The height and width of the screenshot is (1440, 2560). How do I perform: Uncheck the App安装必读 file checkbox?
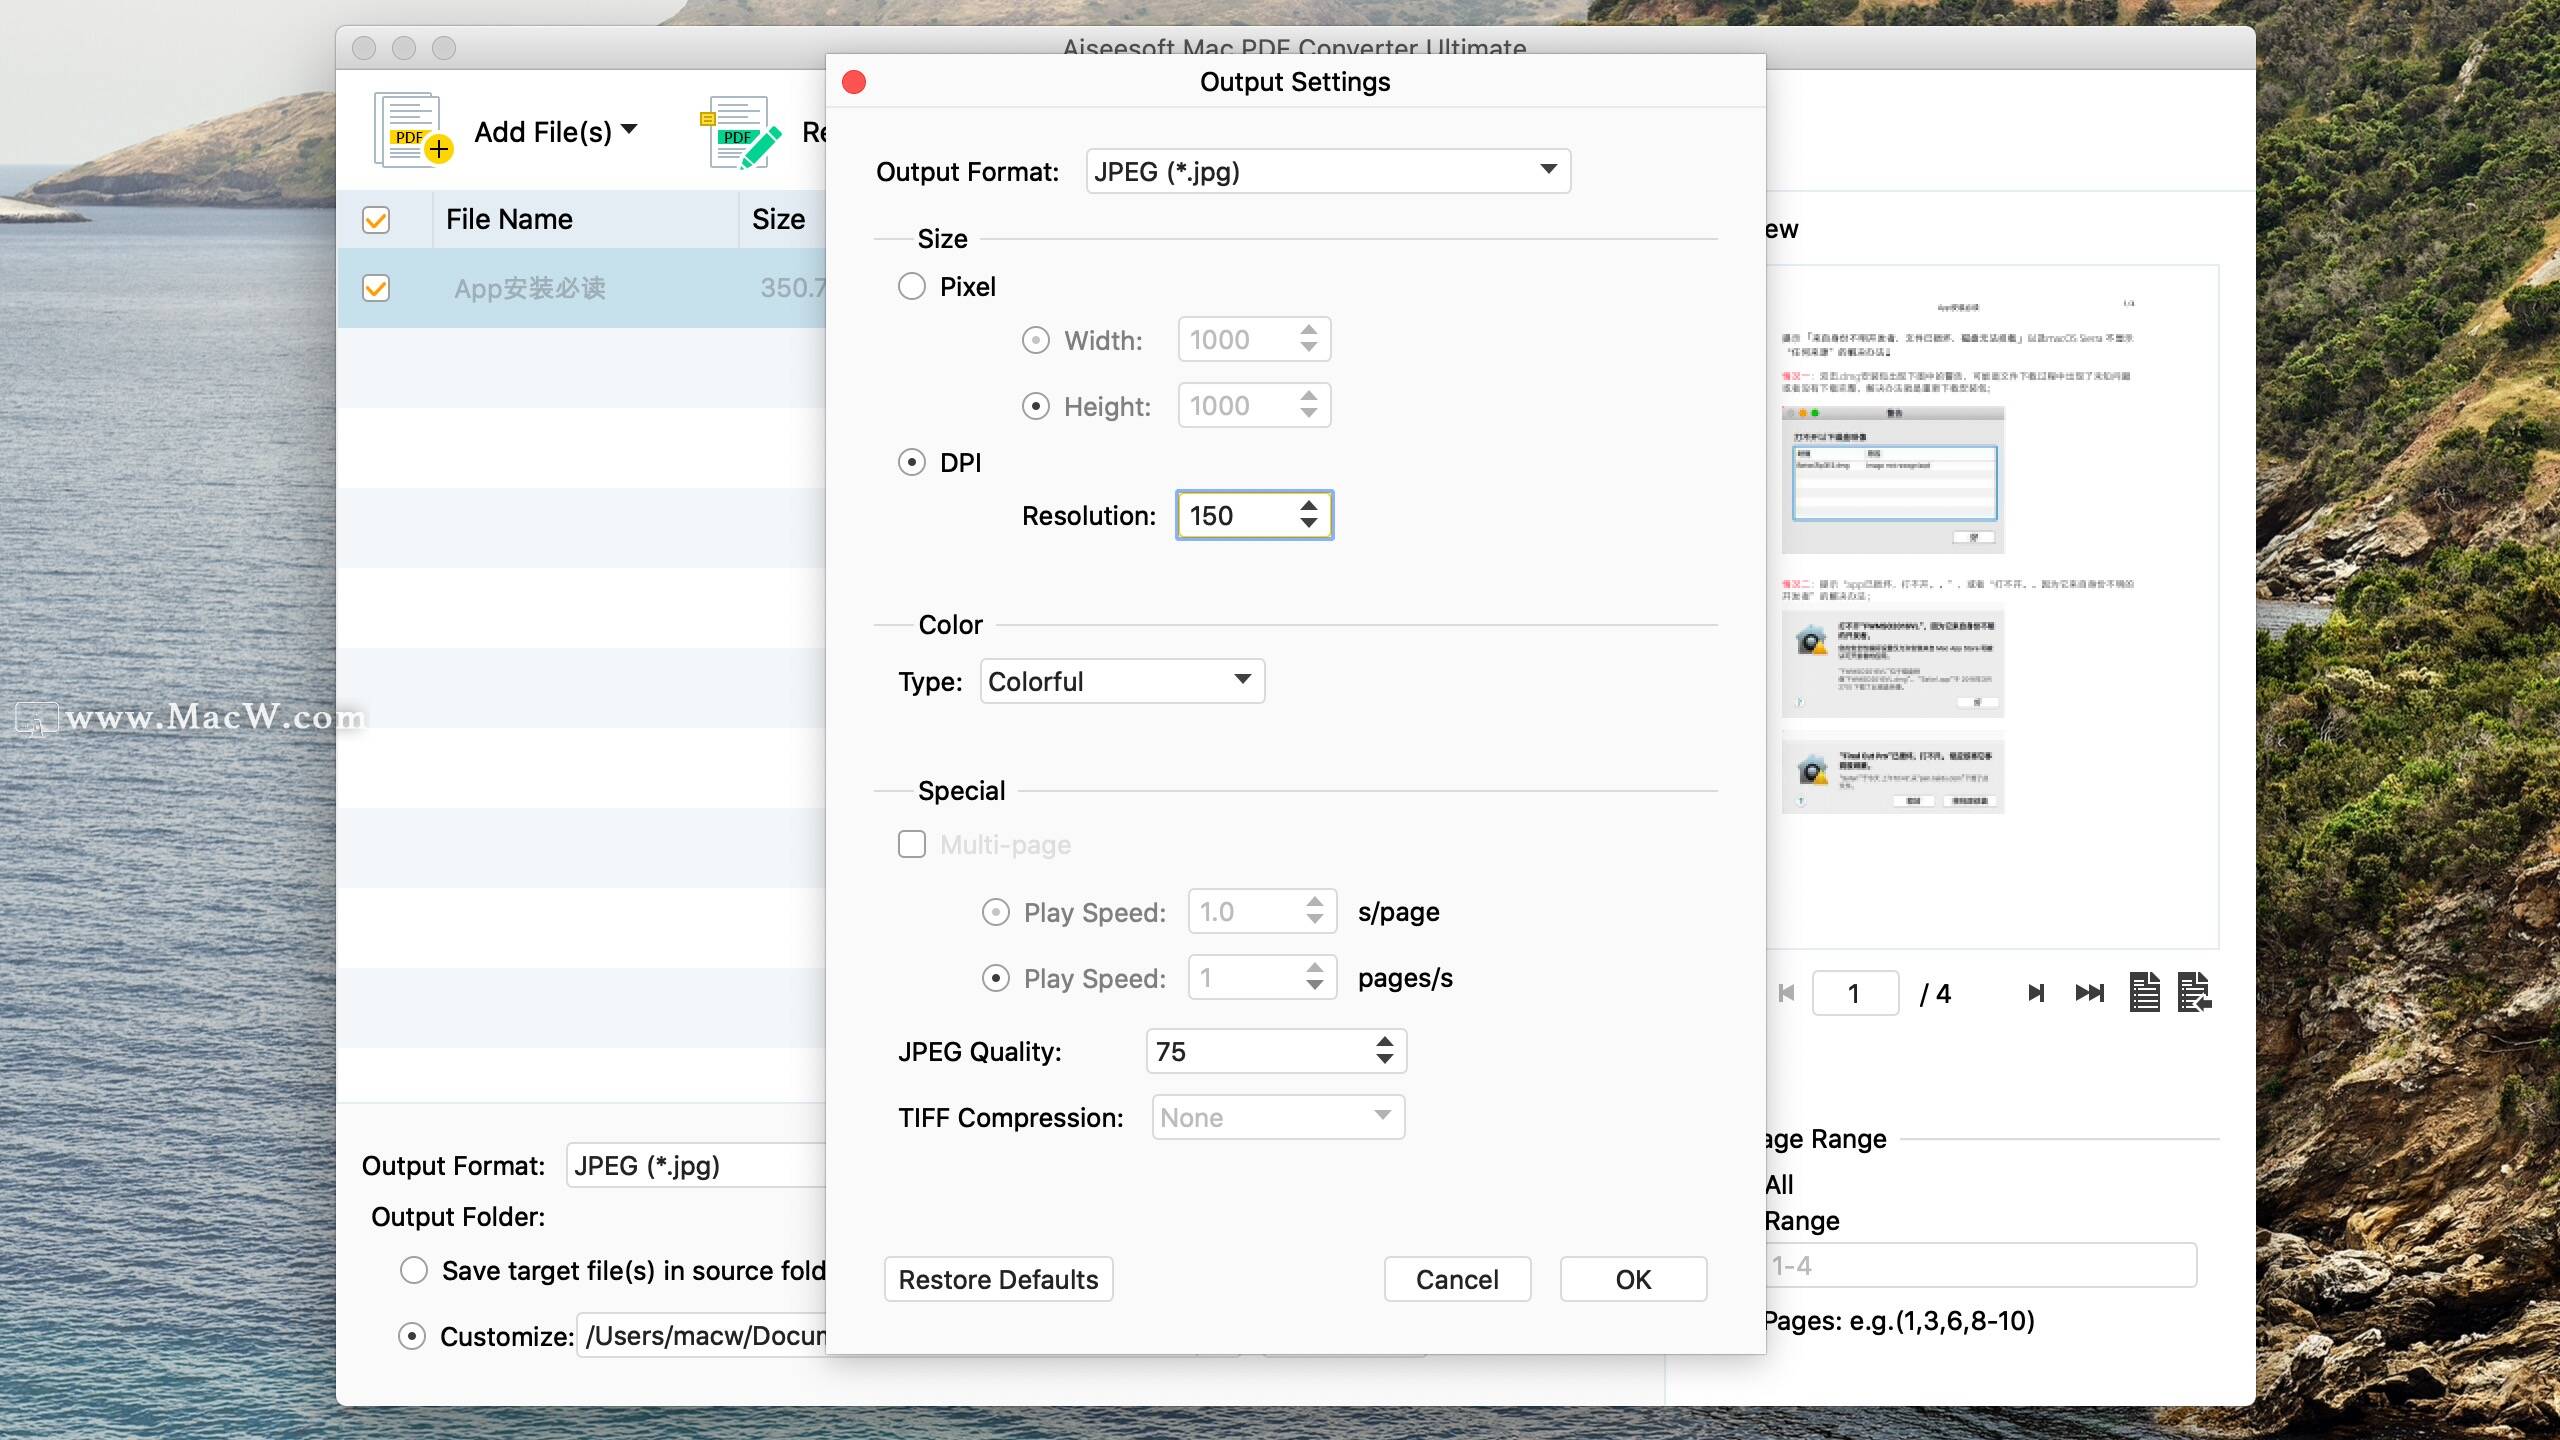pyautogui.click(x=376, y=288)
